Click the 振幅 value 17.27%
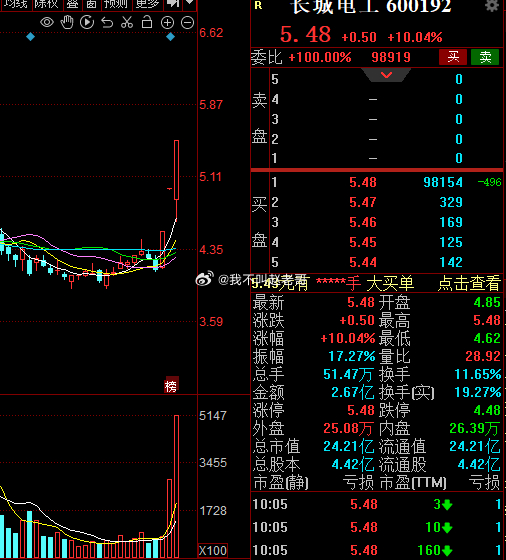Image resolution: width=506 pixels, height=560 pixels. tap(352, 356)
